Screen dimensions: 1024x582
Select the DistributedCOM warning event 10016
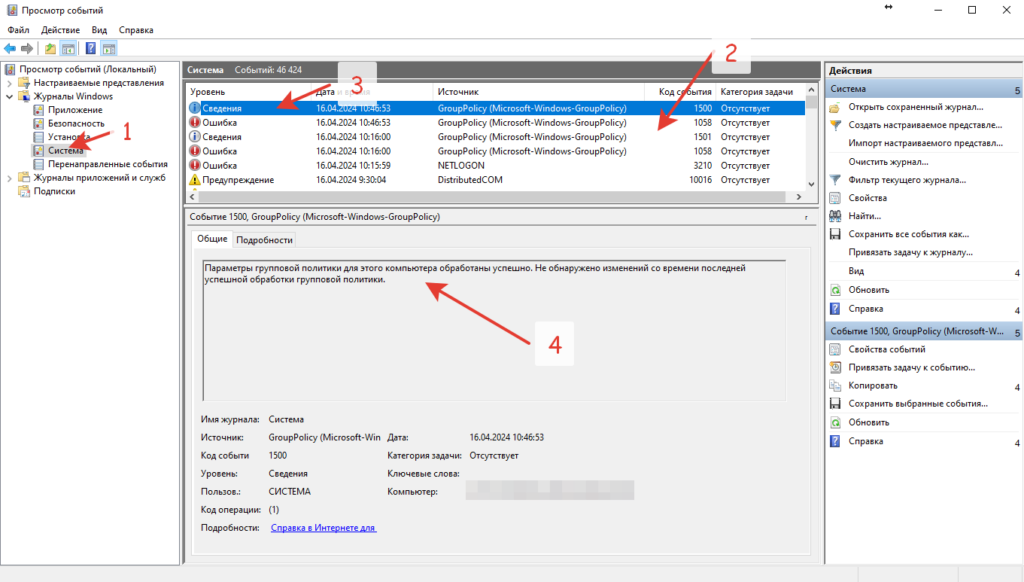496,180
